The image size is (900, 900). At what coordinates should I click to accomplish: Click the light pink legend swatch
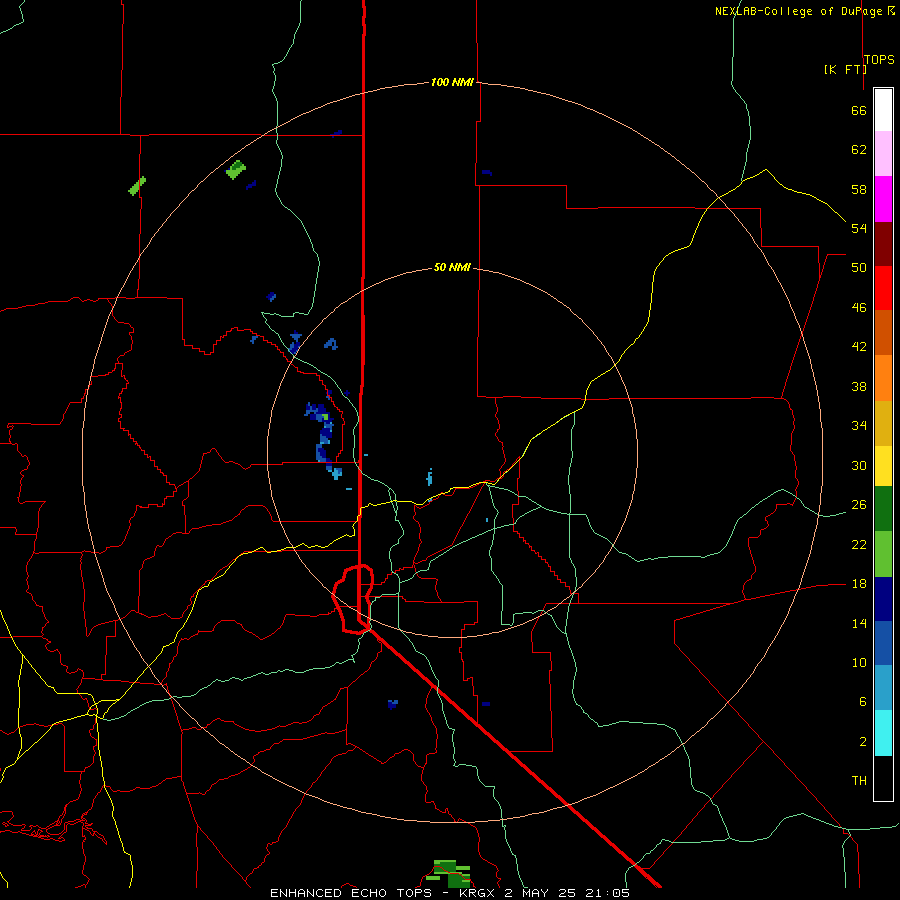[x=883, y=154]
